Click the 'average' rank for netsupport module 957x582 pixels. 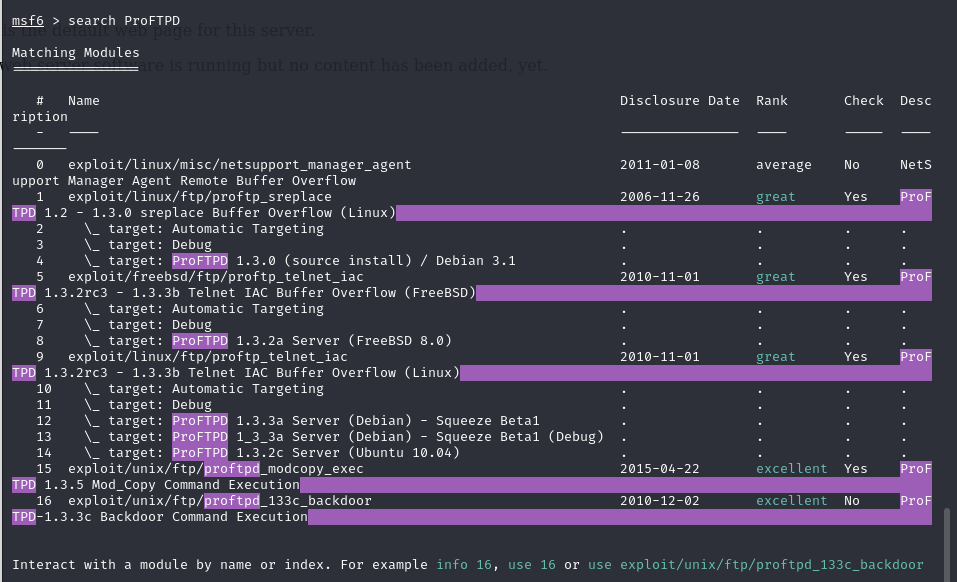(783, 164)
